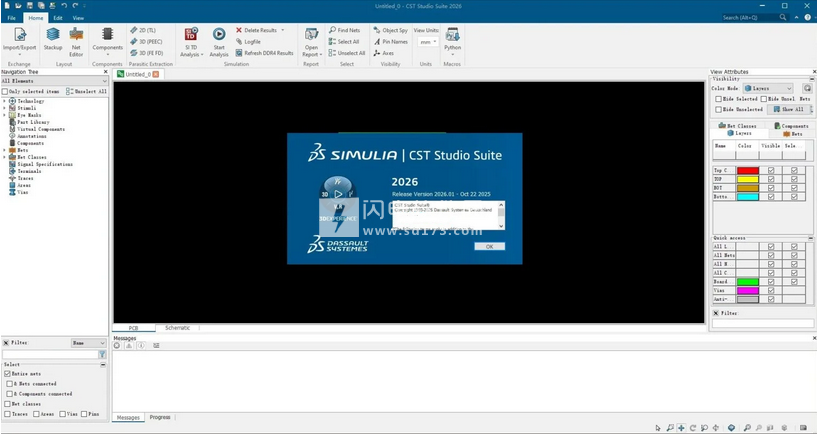Expand the Technology tree node
Image resolution: width=817 pixels, height=434 pixels.
pos(4,101)
